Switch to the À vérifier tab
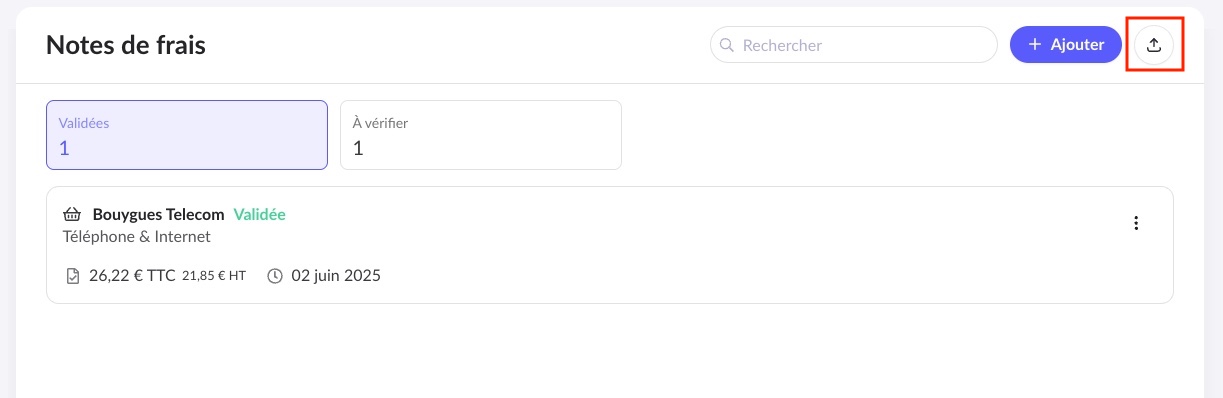 click(481, 135)
